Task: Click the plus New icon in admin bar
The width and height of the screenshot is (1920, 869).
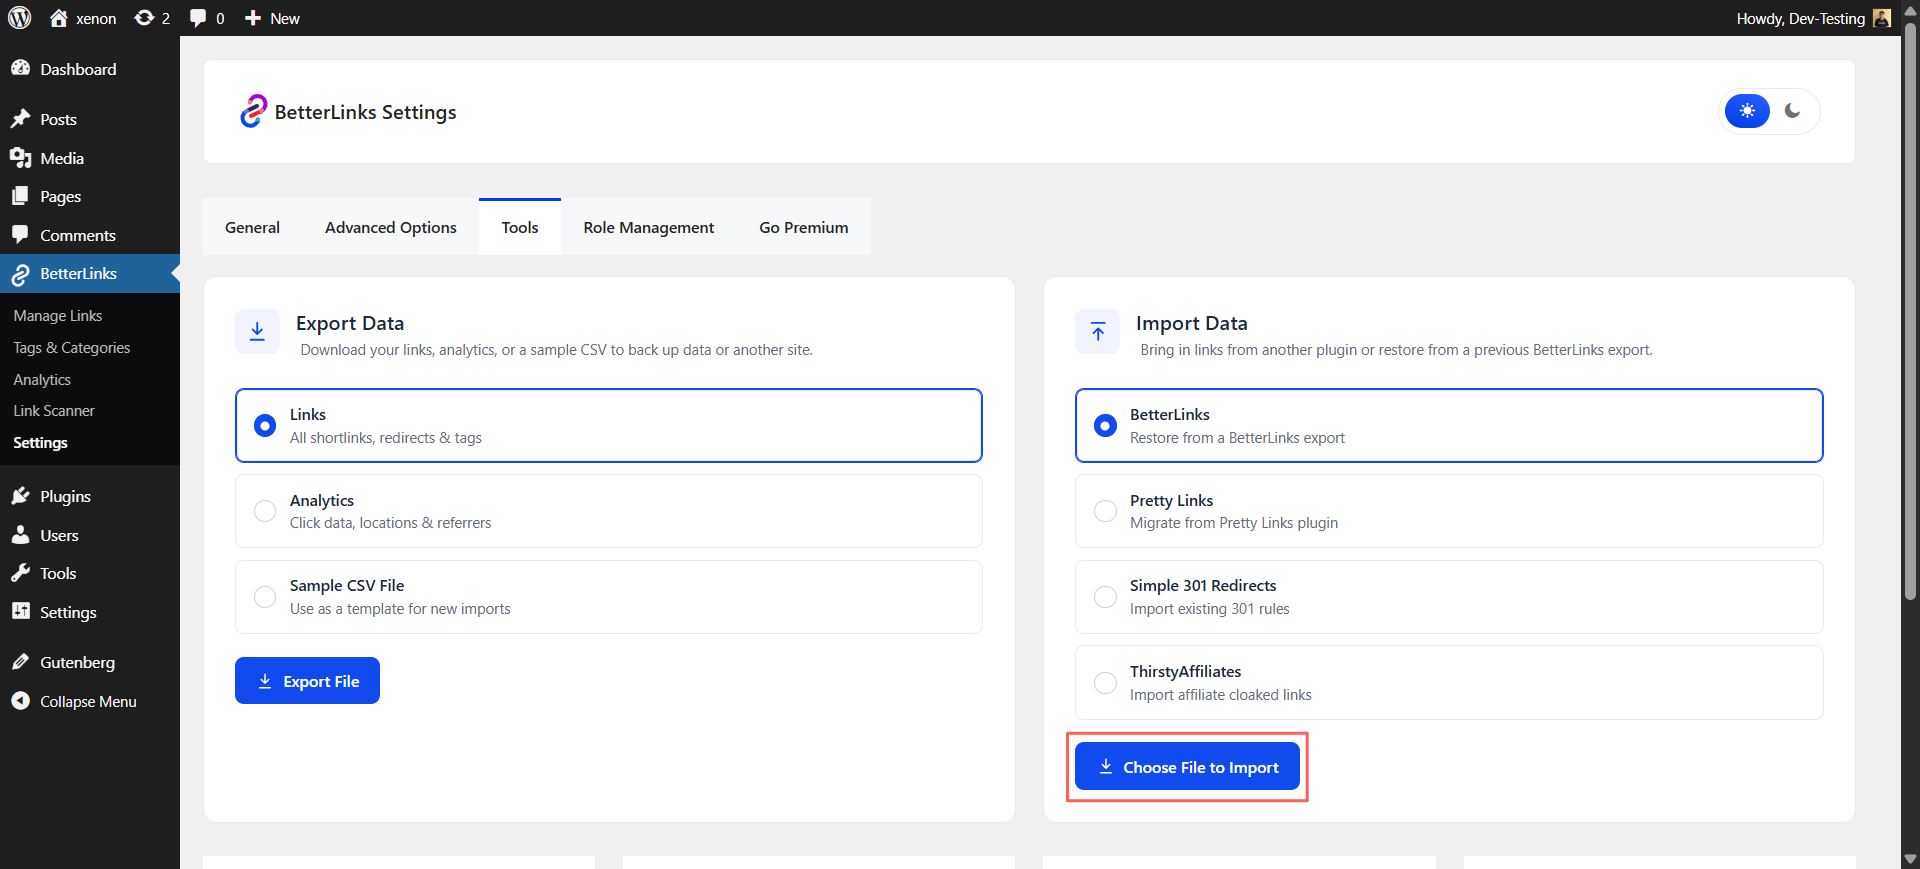Action: click(x=253, y=18)
